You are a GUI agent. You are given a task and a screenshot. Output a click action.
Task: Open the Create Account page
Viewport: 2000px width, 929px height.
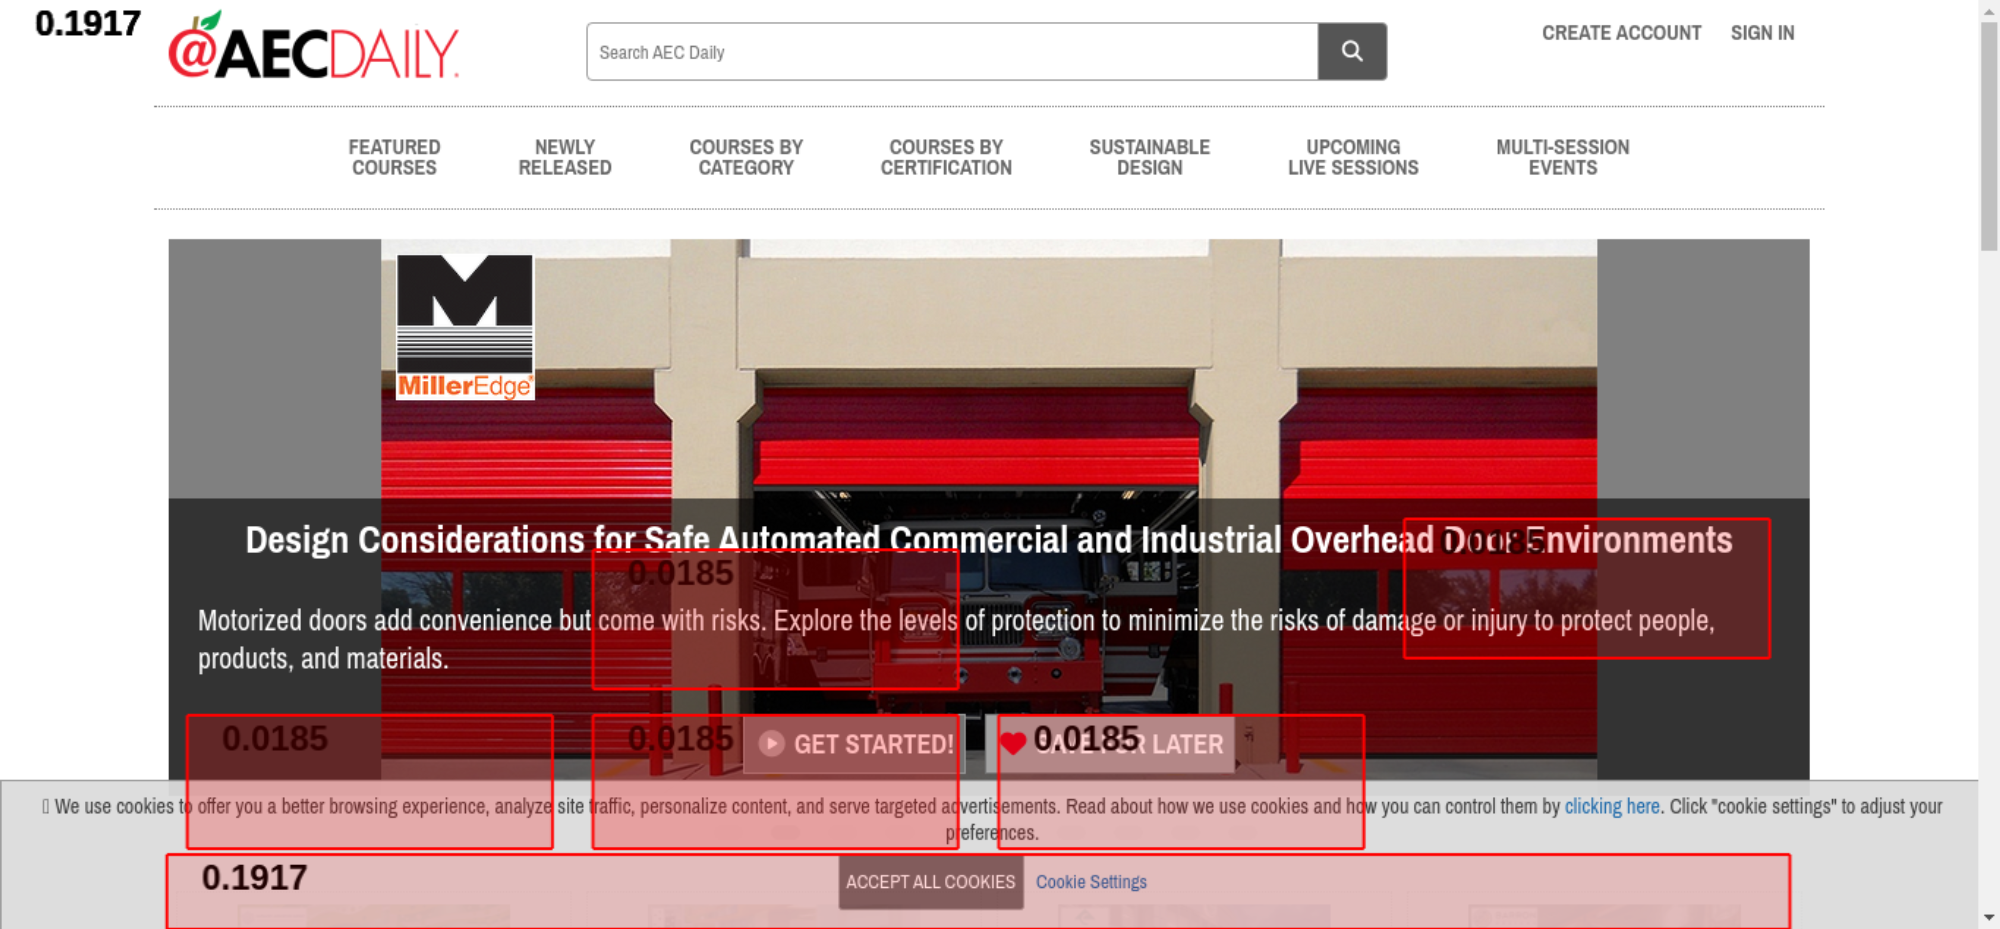[x=1620, y=33]
